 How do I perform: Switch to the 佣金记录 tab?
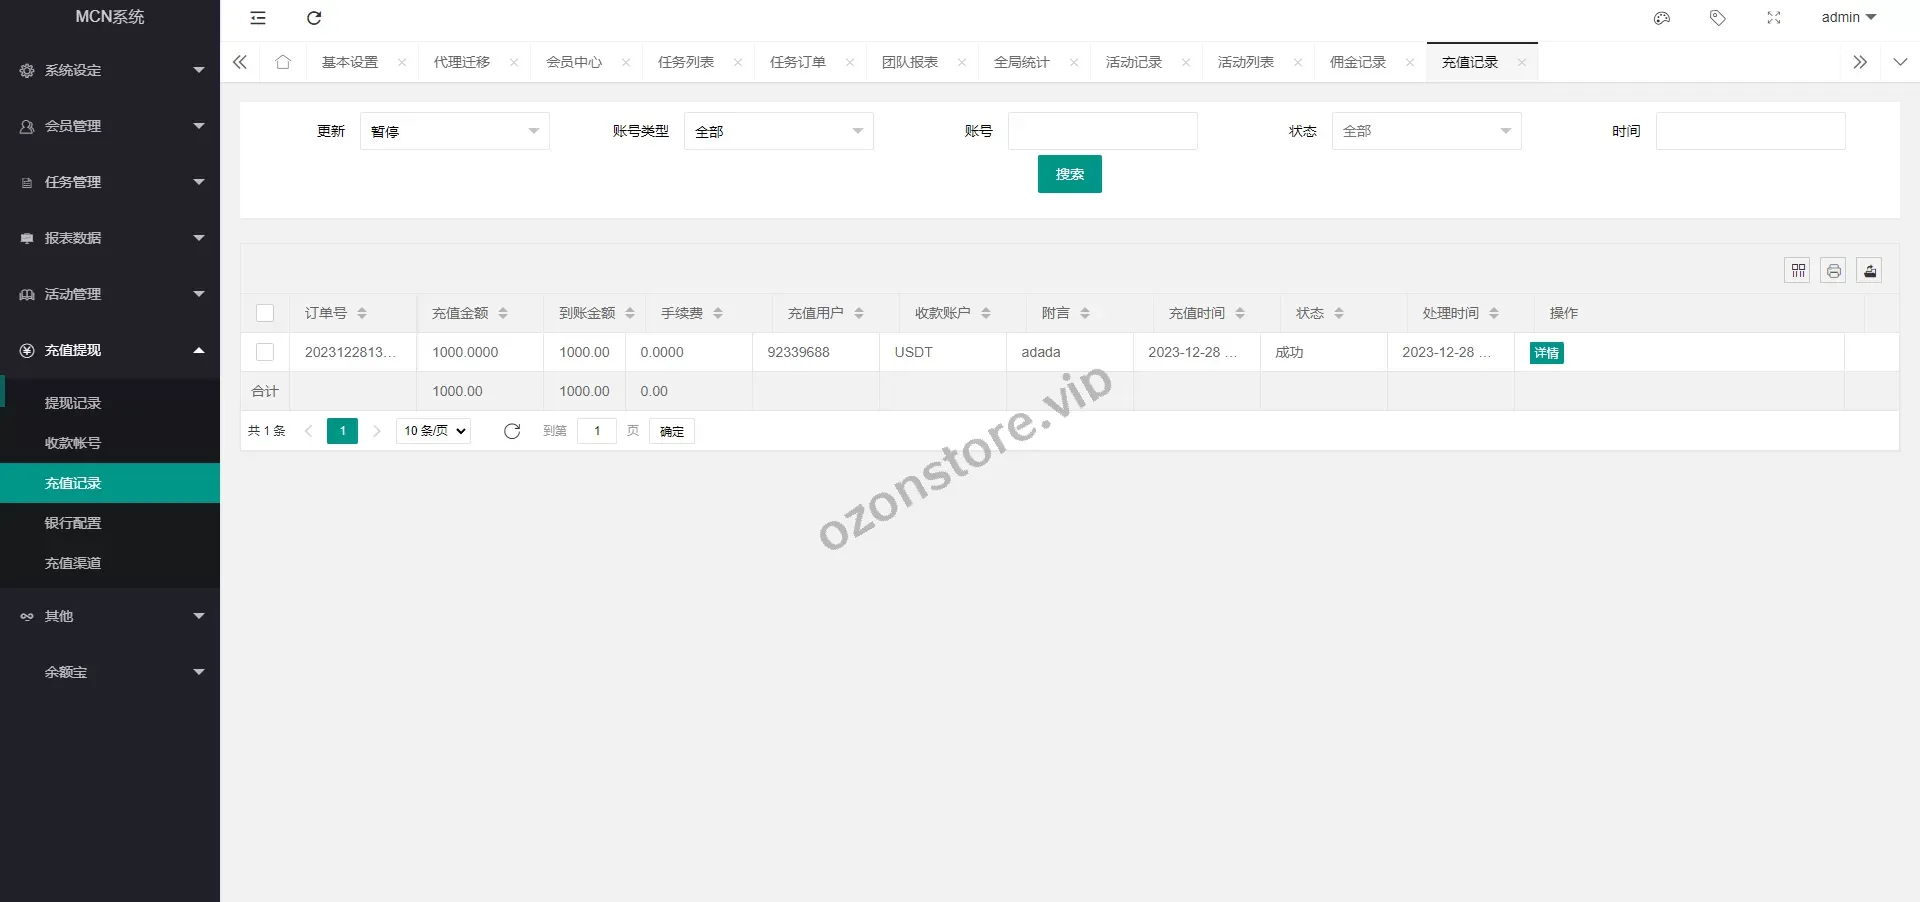click(x=1357, y=62)
